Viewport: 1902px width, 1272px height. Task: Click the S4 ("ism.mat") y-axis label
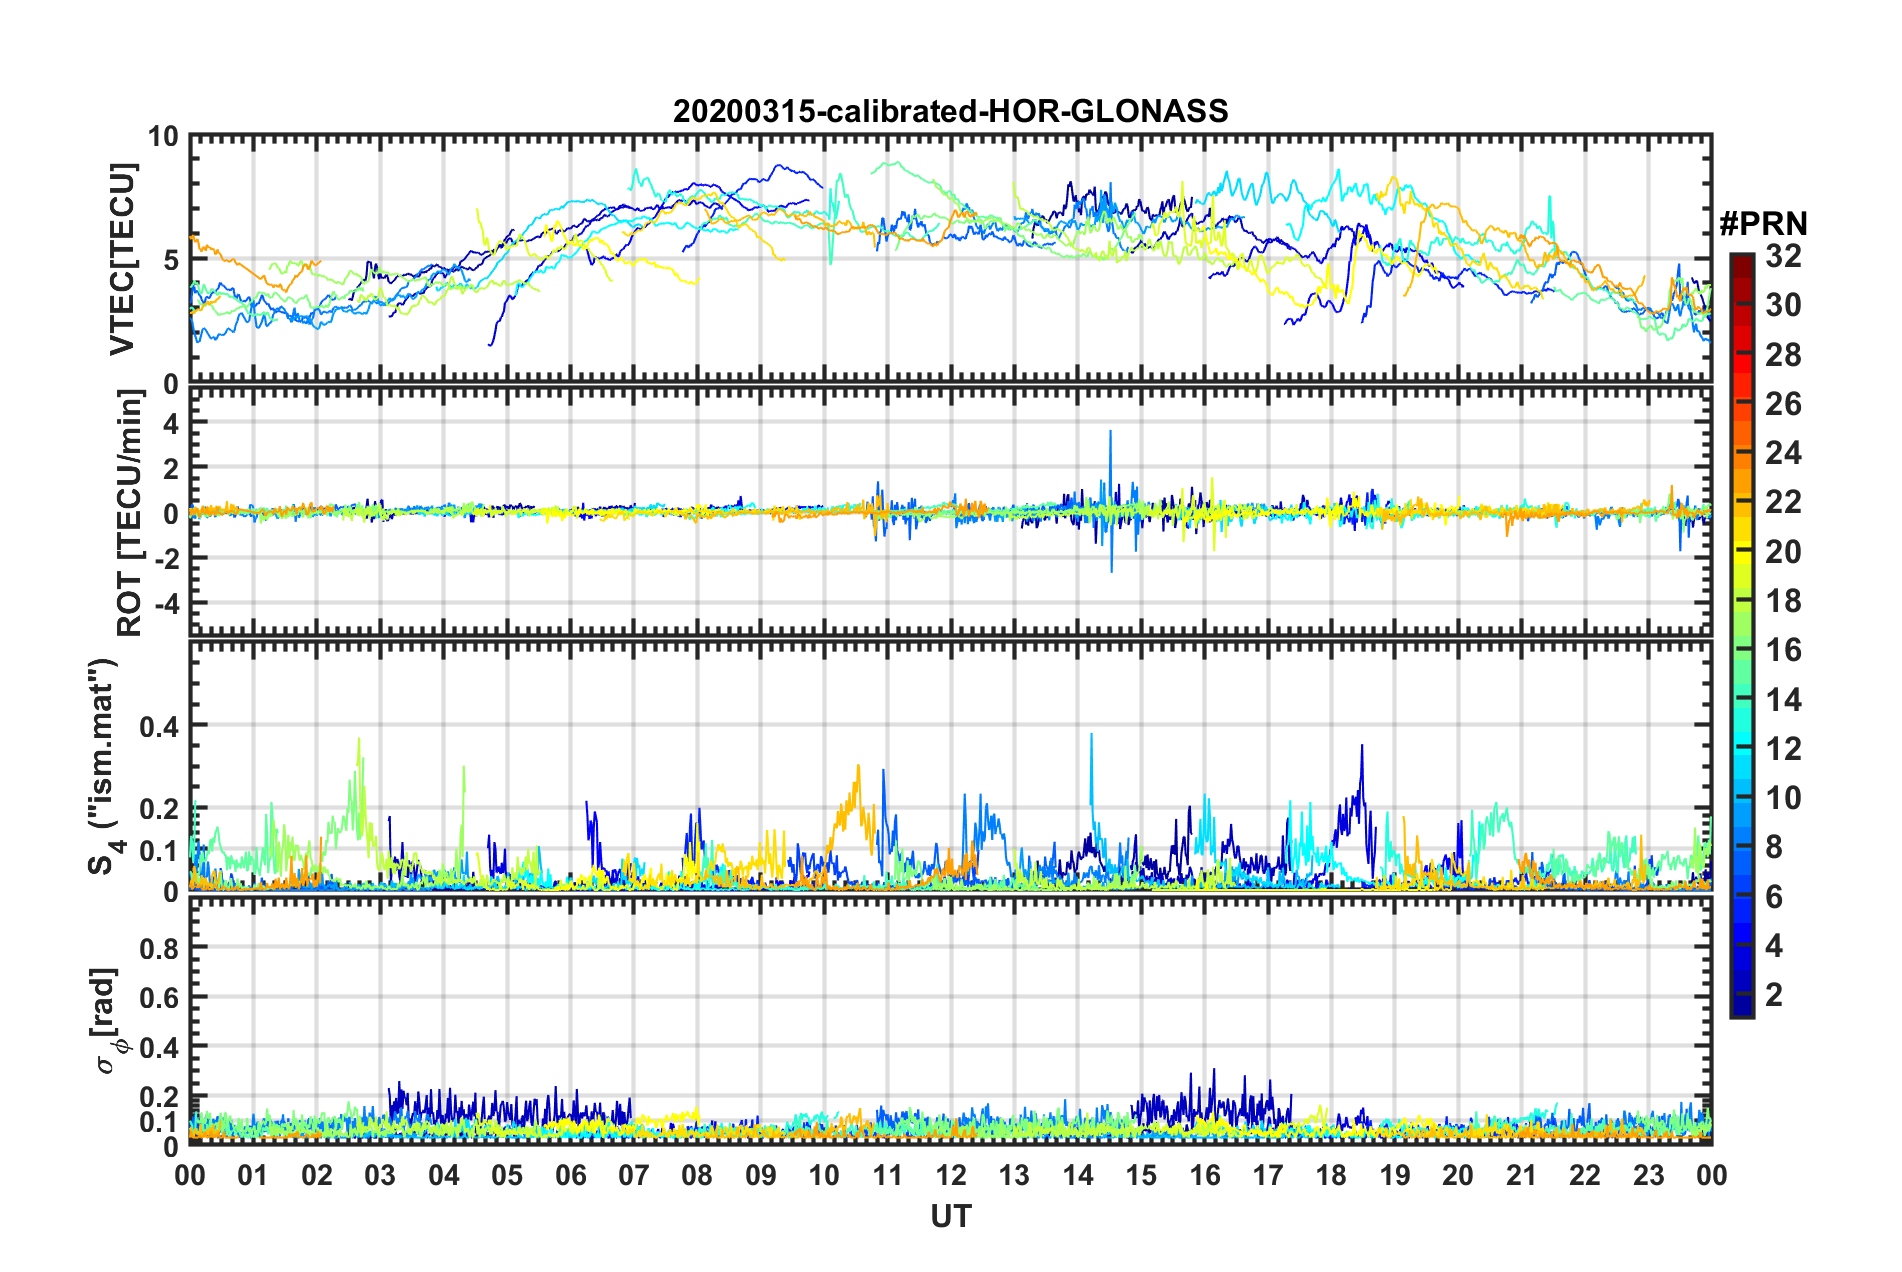[x=107, y=767]
